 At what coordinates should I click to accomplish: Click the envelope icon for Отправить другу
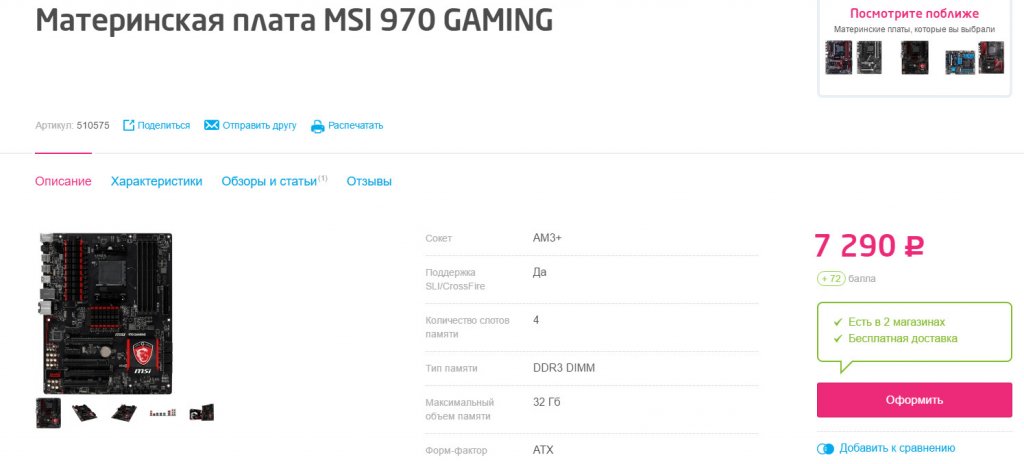click(x=211, y=125)
